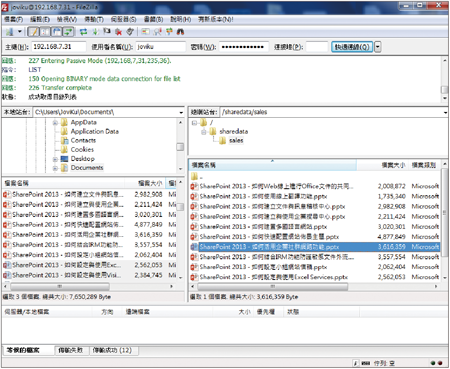The width and height of the screenshot is (450, 369).
Task: Click the username field showing joviku
Action: click(x=161, y=47)
